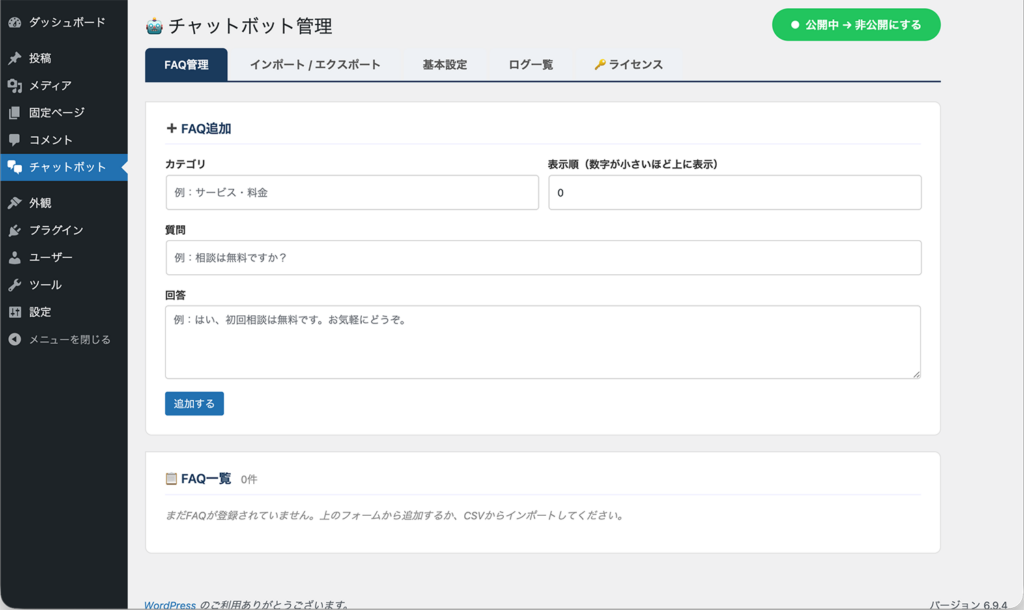Select the チャットボット robot icon in sidebar

point(14,167)
